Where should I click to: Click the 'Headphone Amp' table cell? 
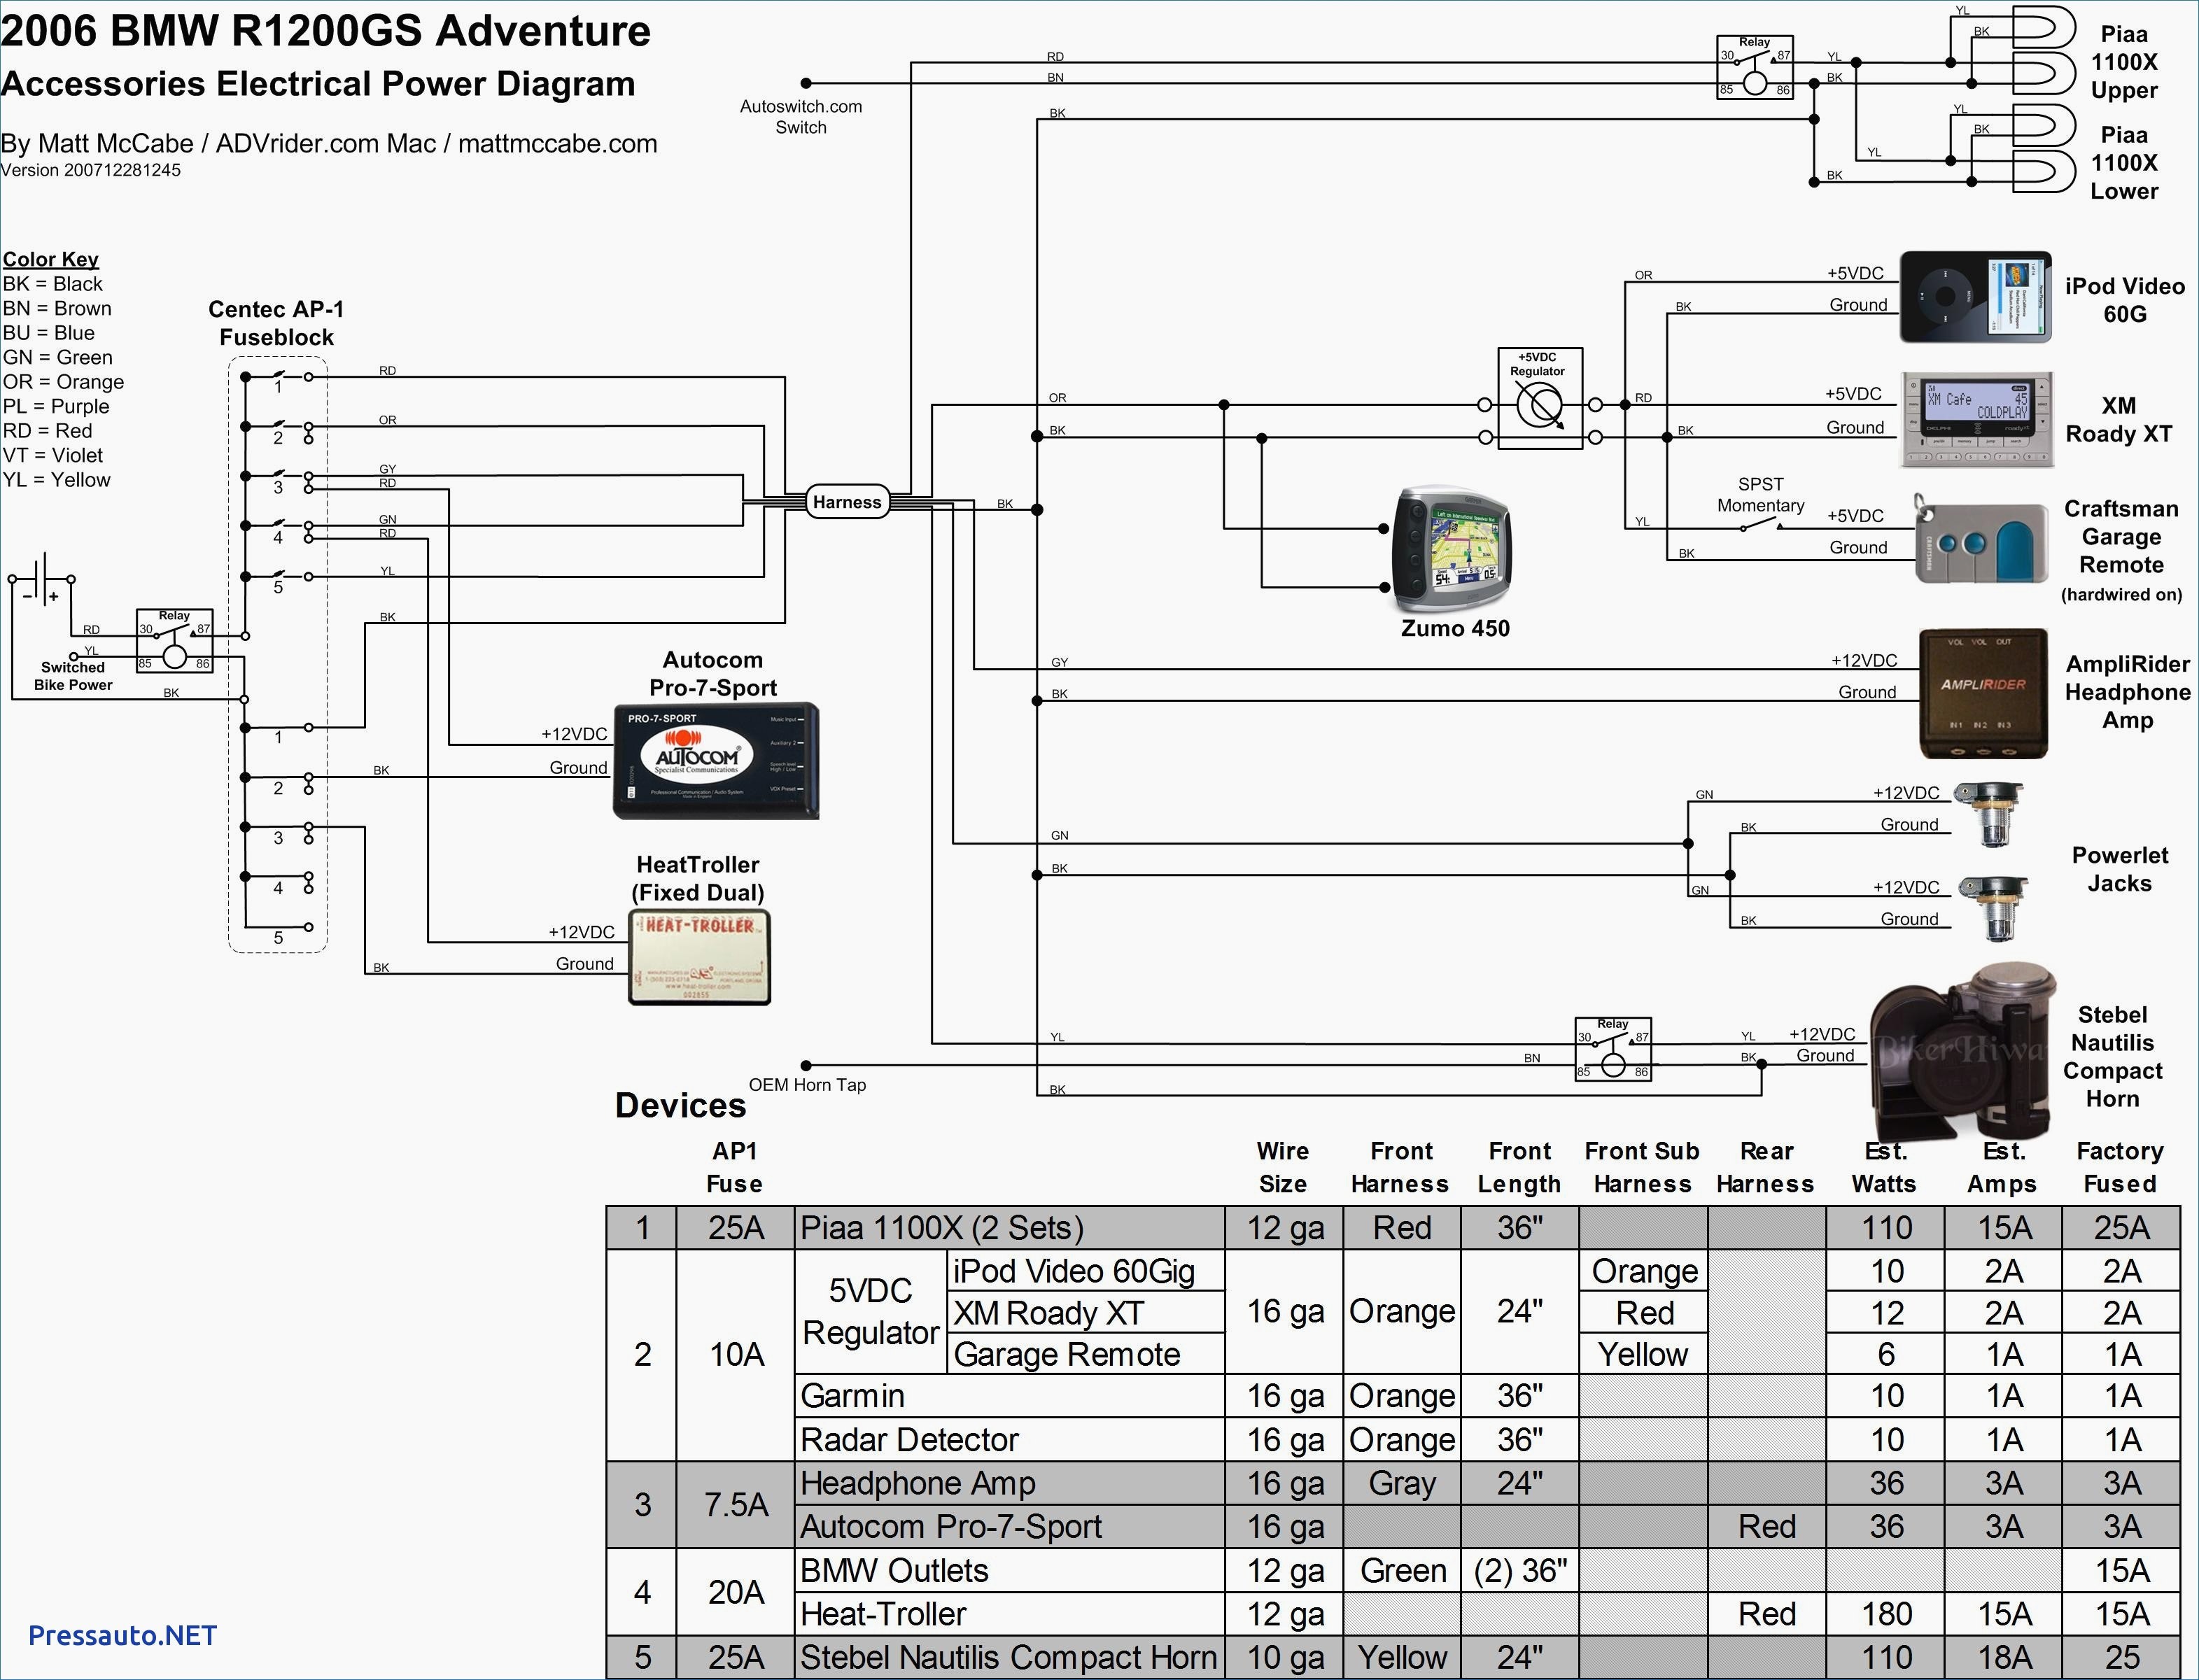click(1010, 1483)
